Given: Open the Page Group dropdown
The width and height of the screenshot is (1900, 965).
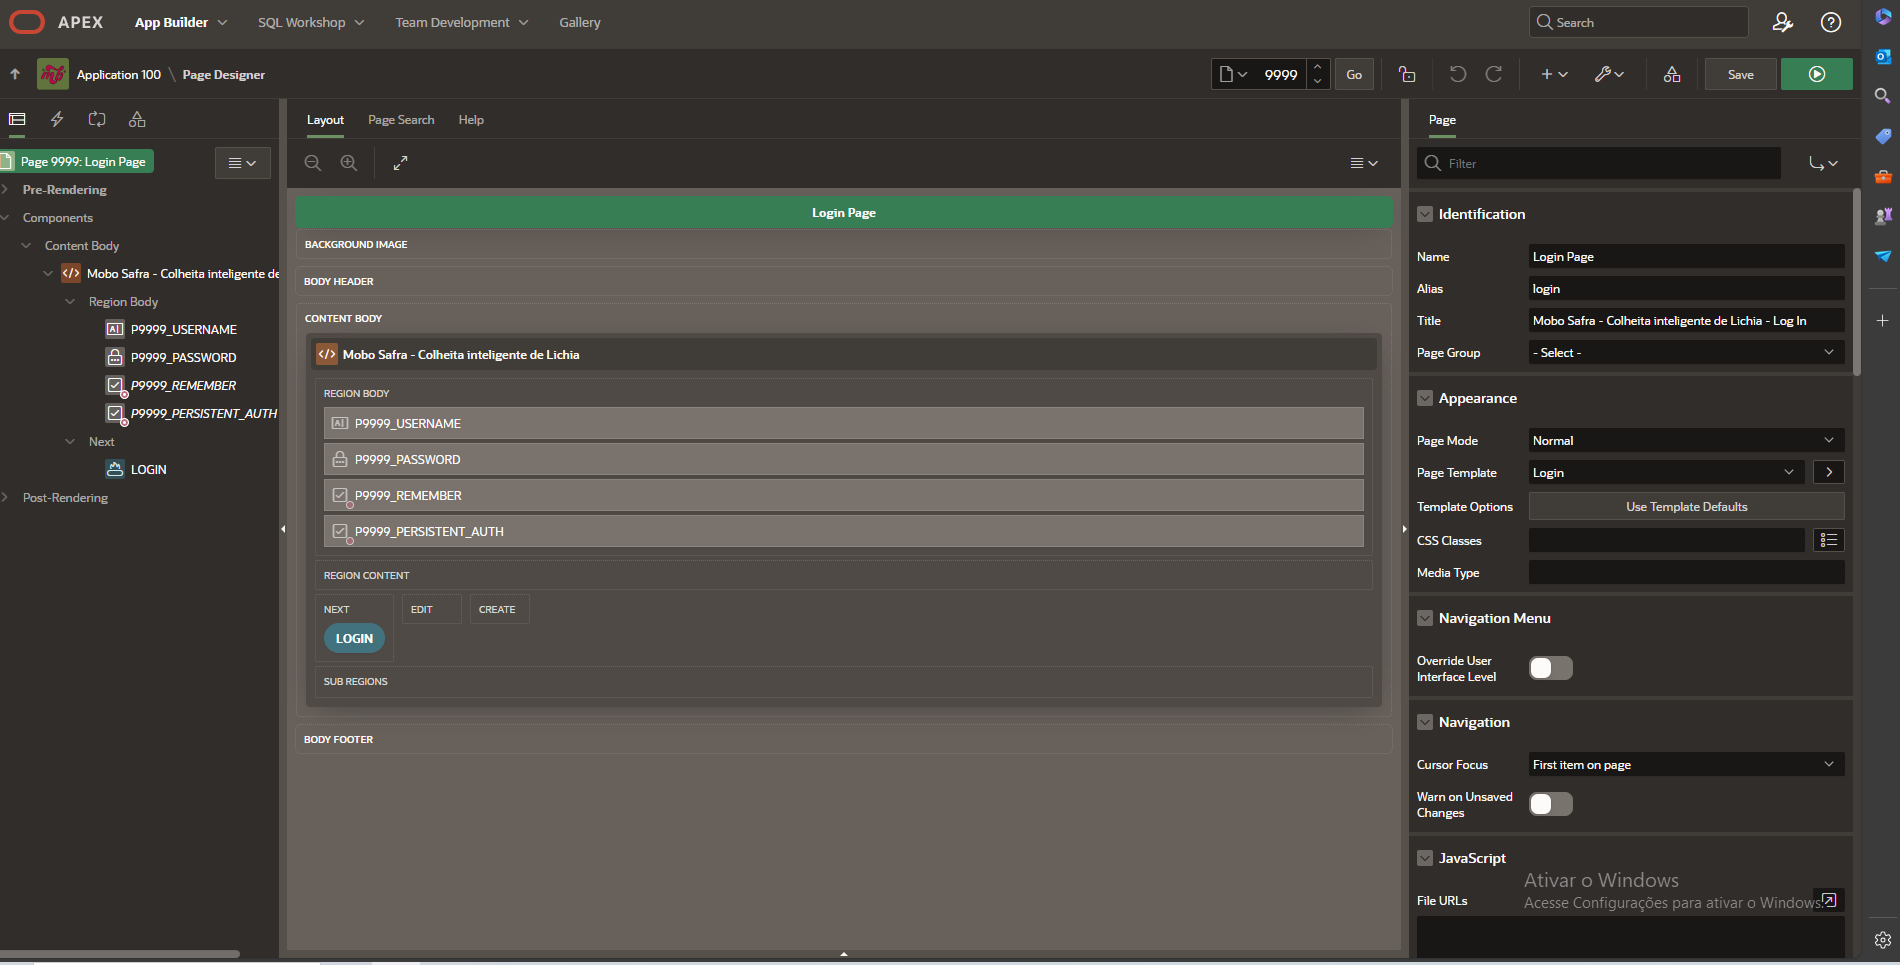Looking at the screenshot, I should pos(1686,352).
